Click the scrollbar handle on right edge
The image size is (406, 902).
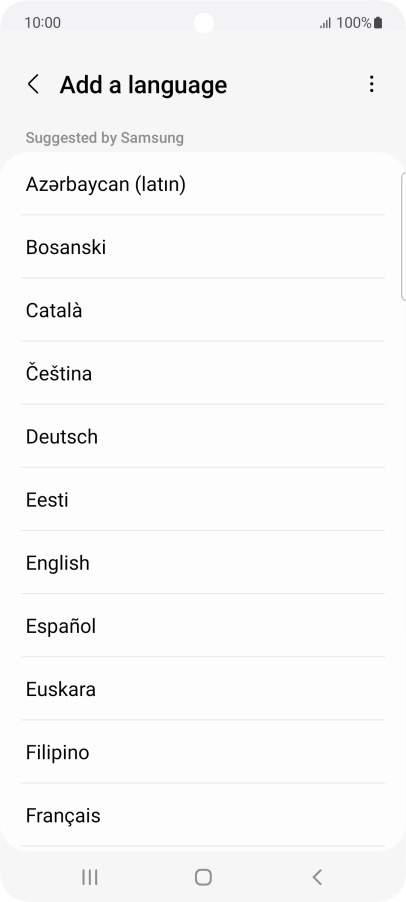click(403, 236)
